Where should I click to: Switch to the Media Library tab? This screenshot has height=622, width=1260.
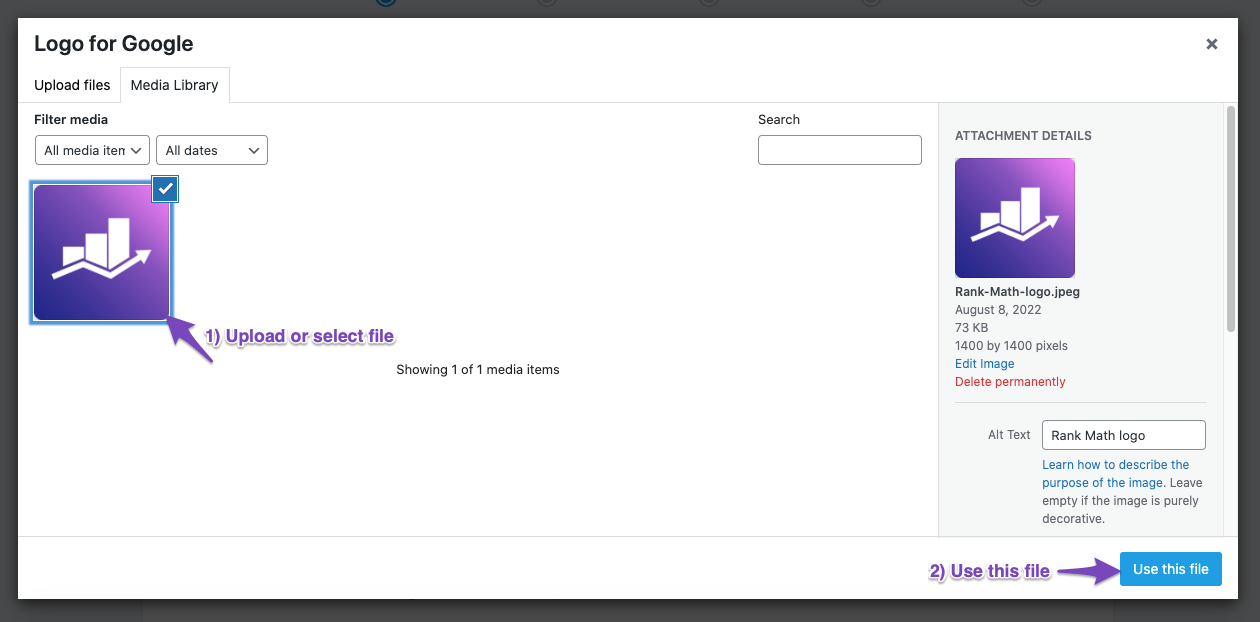coord(174,85)
